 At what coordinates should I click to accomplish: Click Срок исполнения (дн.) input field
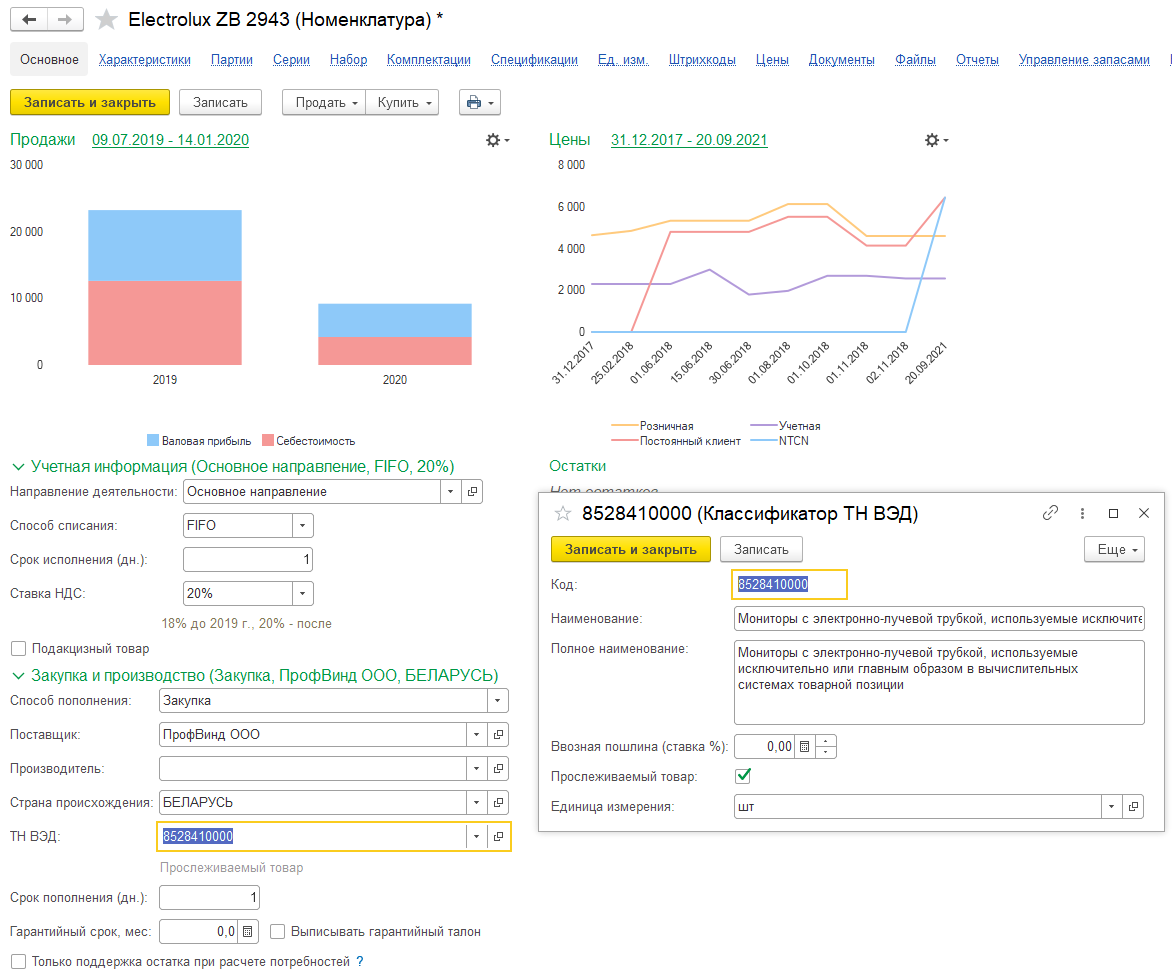pyautogui.click(x=248, y=559)
